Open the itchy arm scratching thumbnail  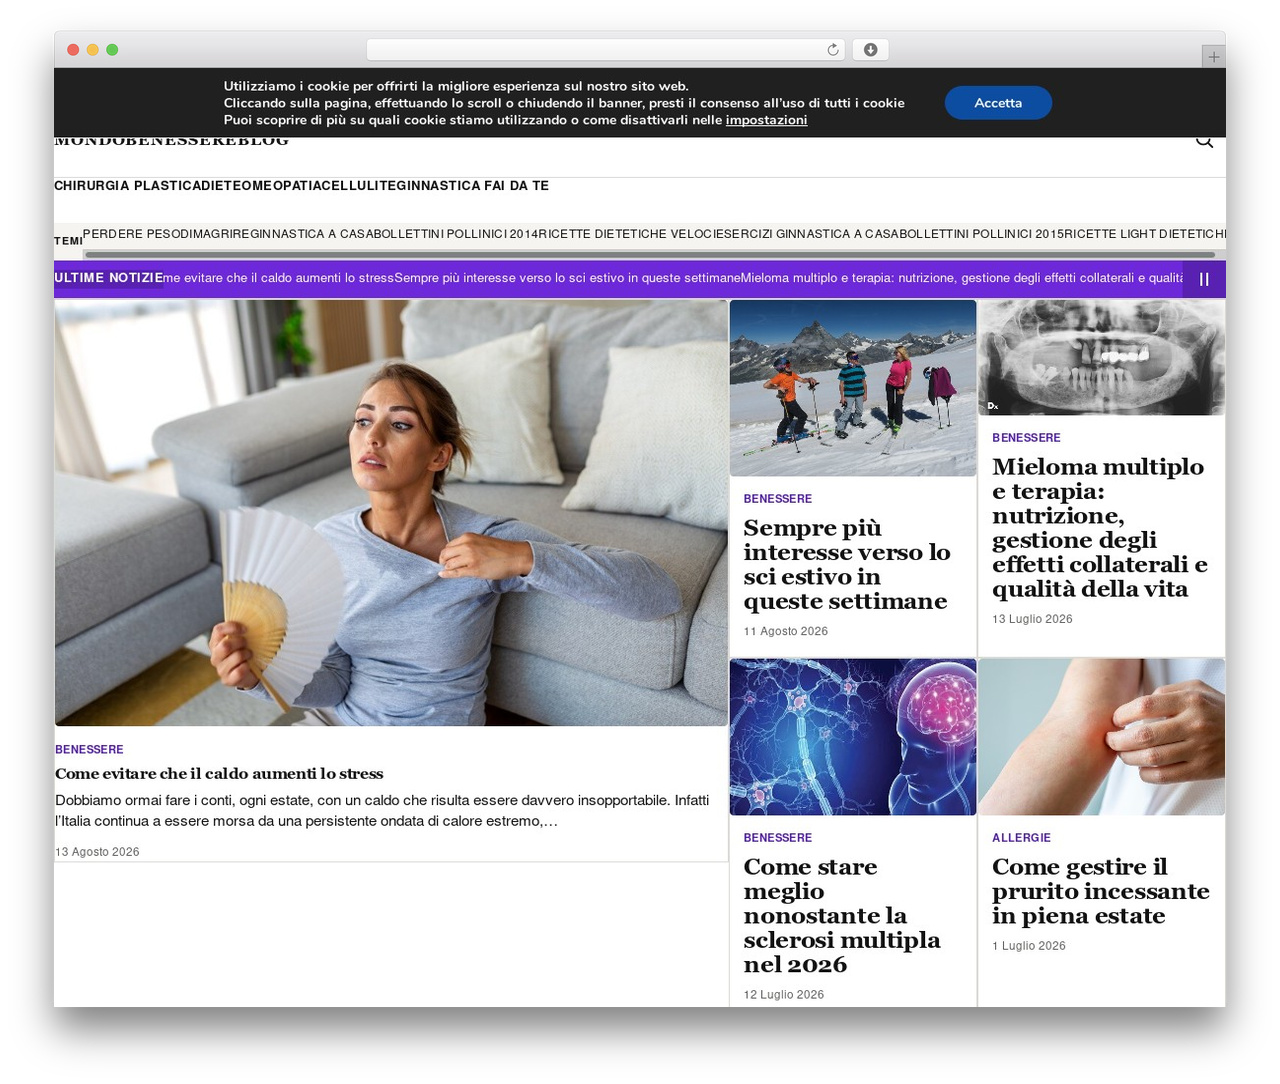1101,737
